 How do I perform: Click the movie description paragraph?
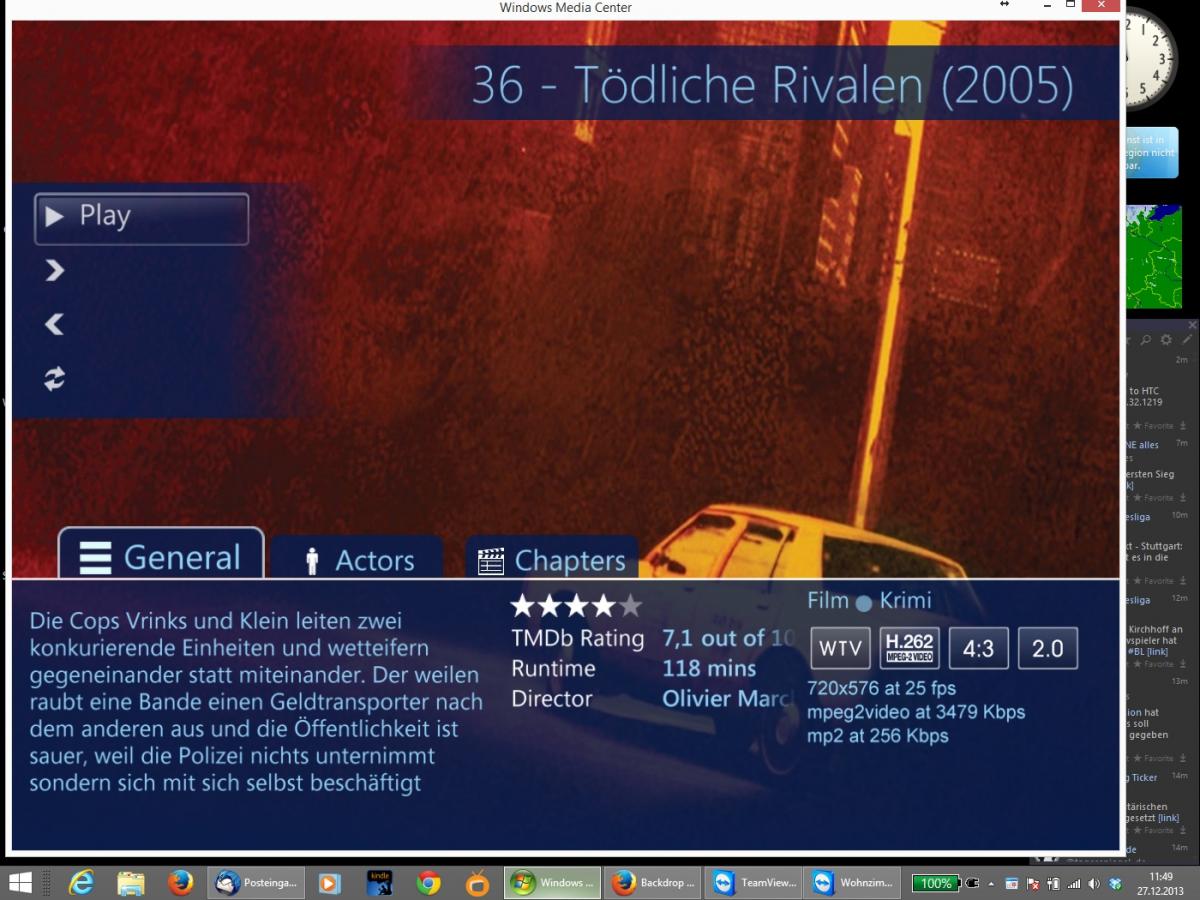point(256,702)
